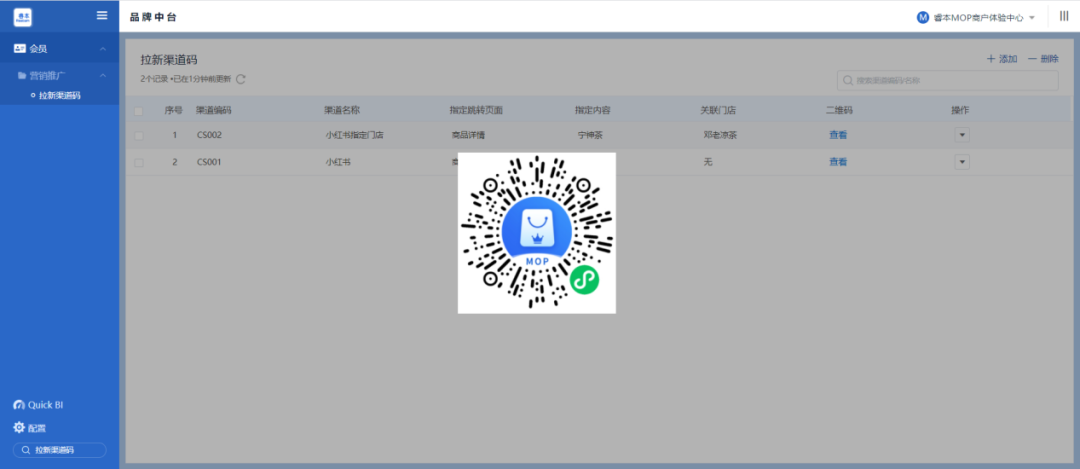Click the 邓老凉茶 store cell
The height and width of the screenshot is (469, 1080).
720,135
